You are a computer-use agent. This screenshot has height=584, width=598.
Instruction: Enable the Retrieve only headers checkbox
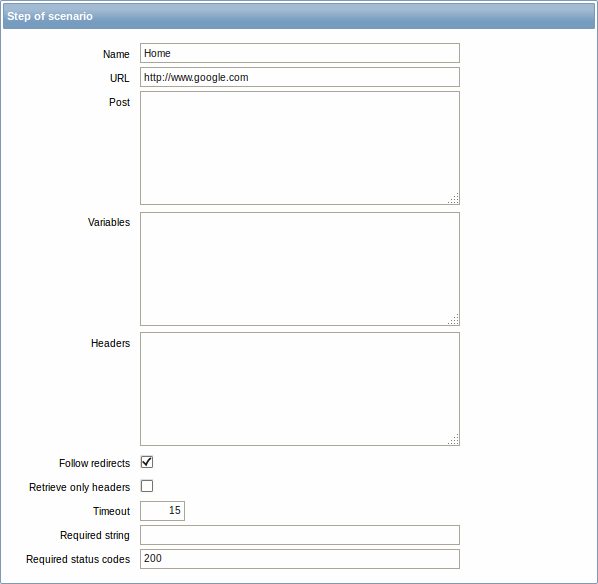tap(147, 486)
